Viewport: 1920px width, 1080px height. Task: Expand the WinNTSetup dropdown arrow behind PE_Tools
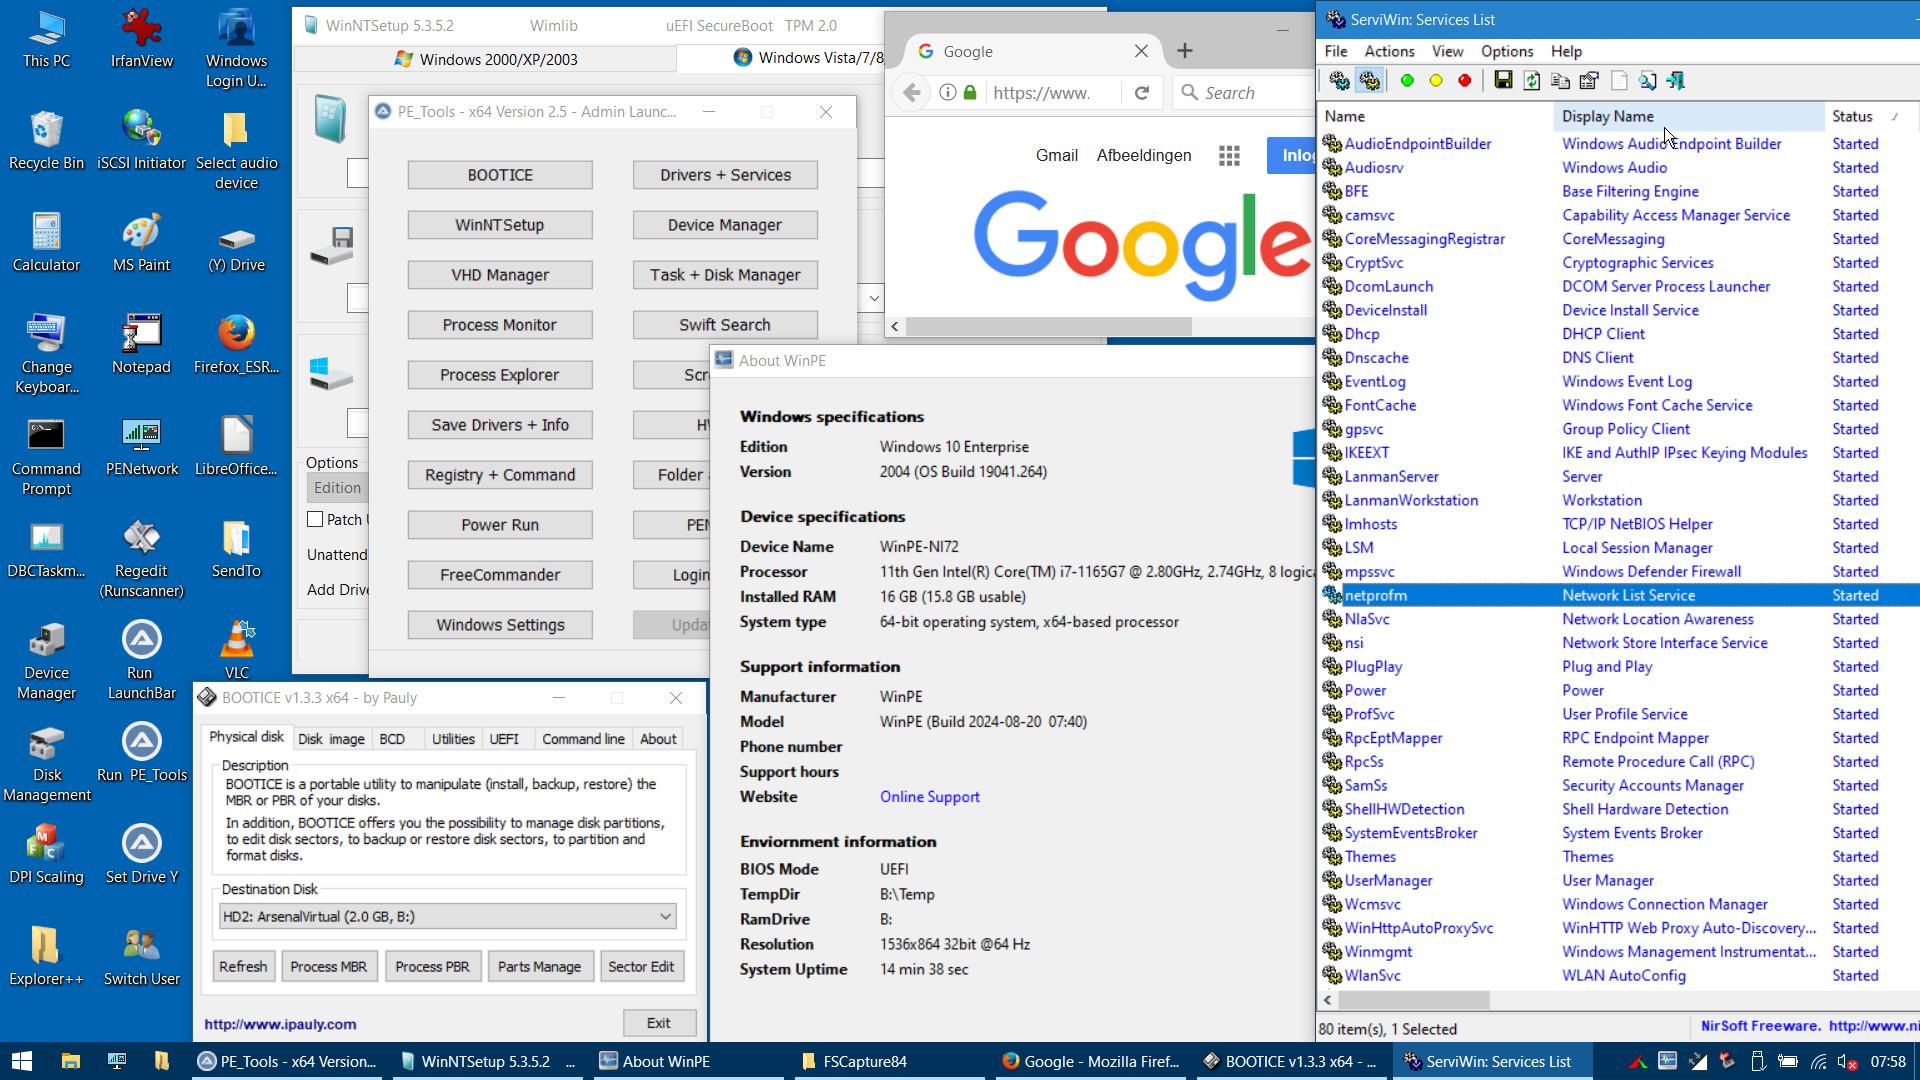coord(873,298)
